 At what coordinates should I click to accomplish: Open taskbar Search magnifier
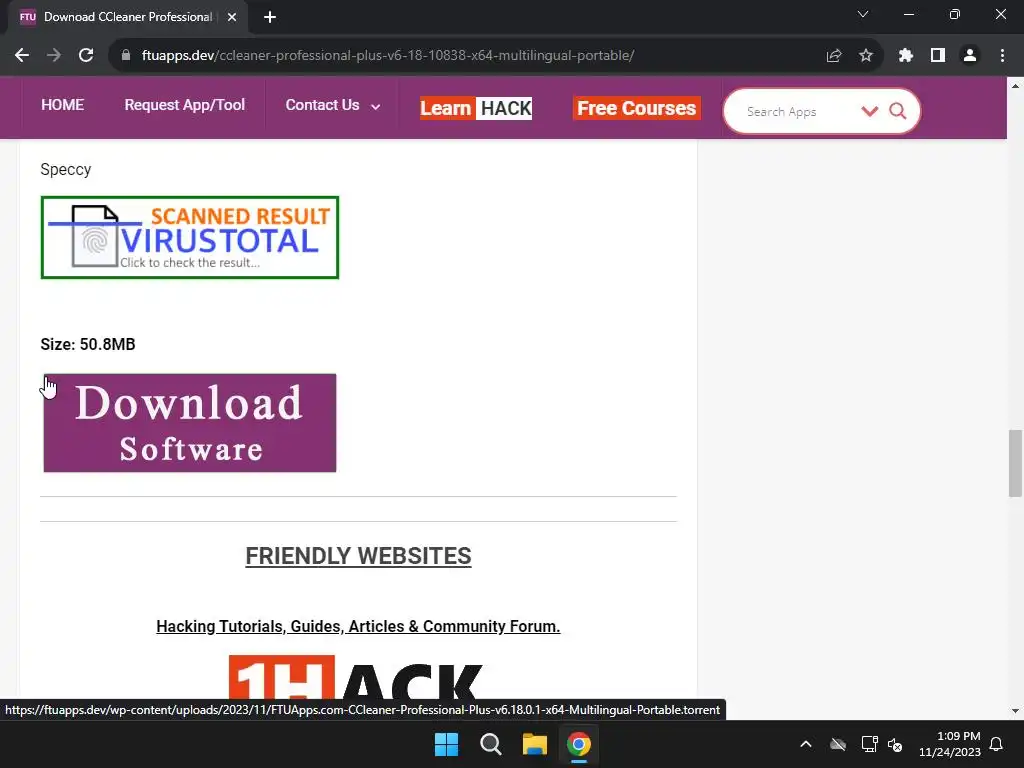(x=490, y=744)
